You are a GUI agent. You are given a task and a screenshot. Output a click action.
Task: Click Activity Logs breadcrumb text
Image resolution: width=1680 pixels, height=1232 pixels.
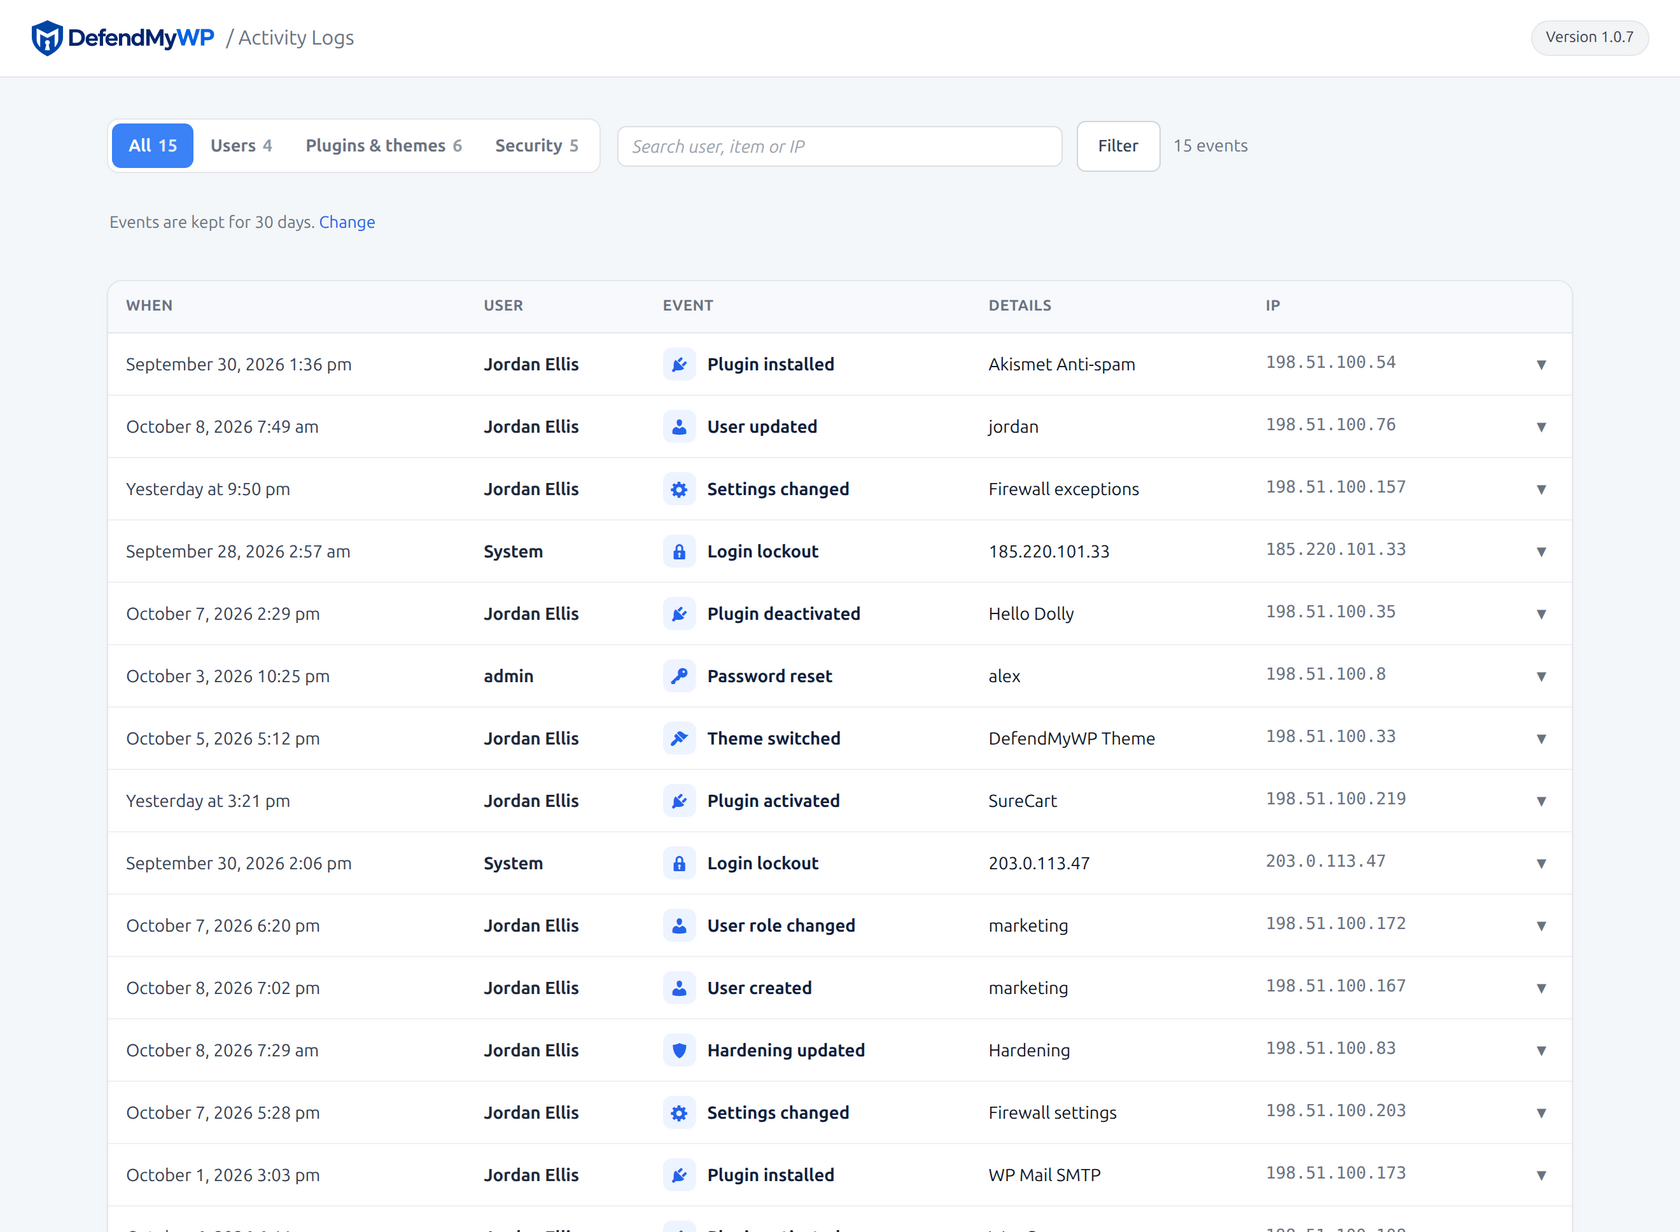(296, 38)
